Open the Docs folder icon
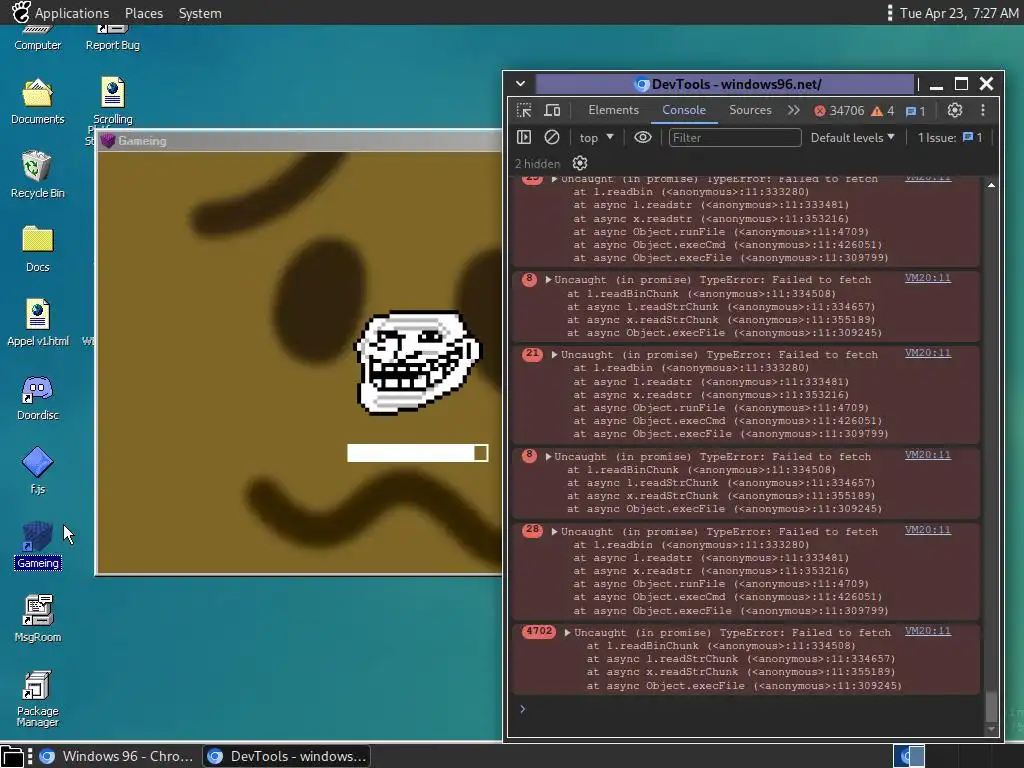Image resolution: width=1024 pixels, height=768 pixels. tap(37, 249)
